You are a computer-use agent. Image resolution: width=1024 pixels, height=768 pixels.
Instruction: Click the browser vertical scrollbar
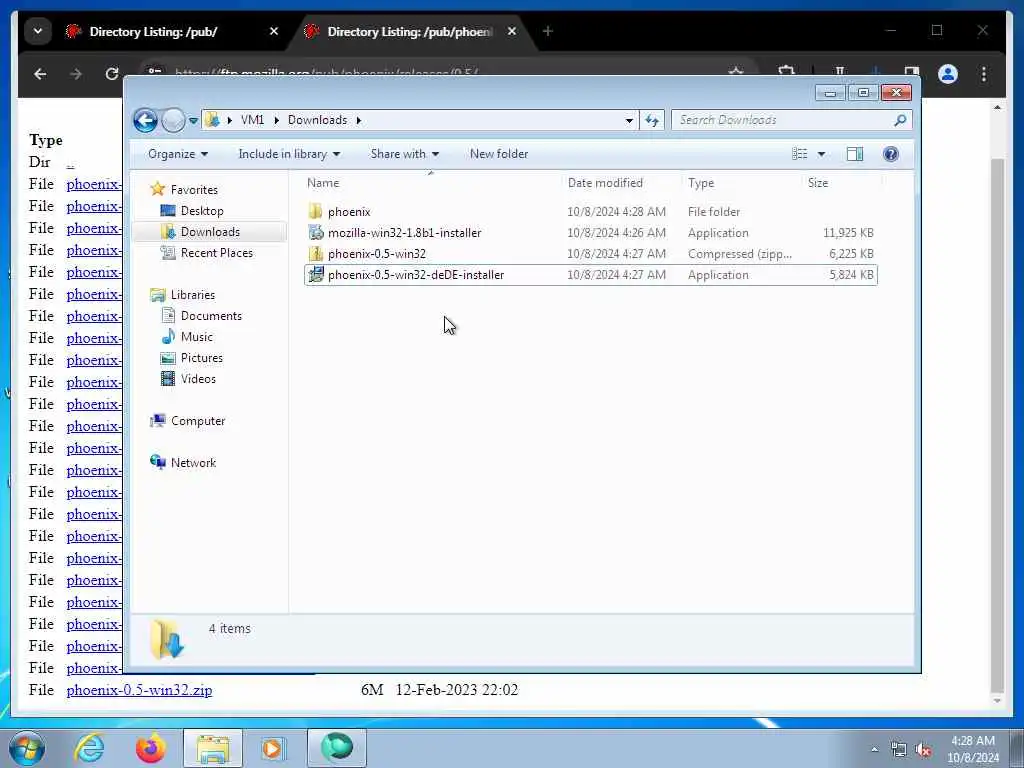(x=997, y=424)
